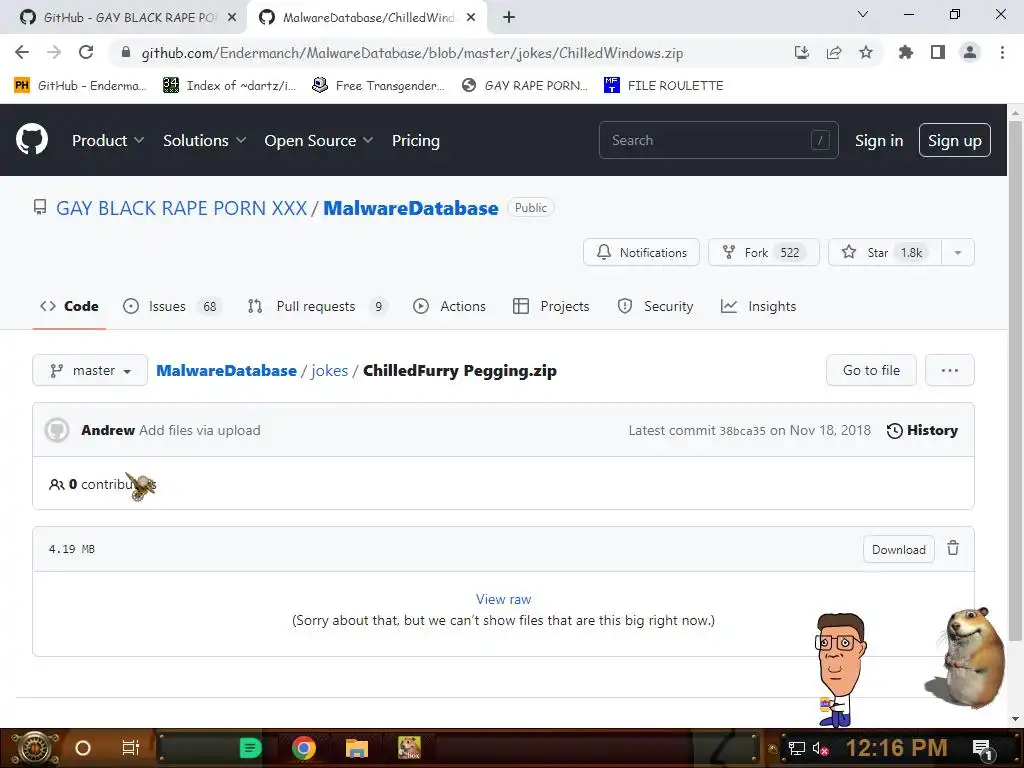Expand the Solutions menu
Screen dimensions: 1024x768
click(204, 140)
